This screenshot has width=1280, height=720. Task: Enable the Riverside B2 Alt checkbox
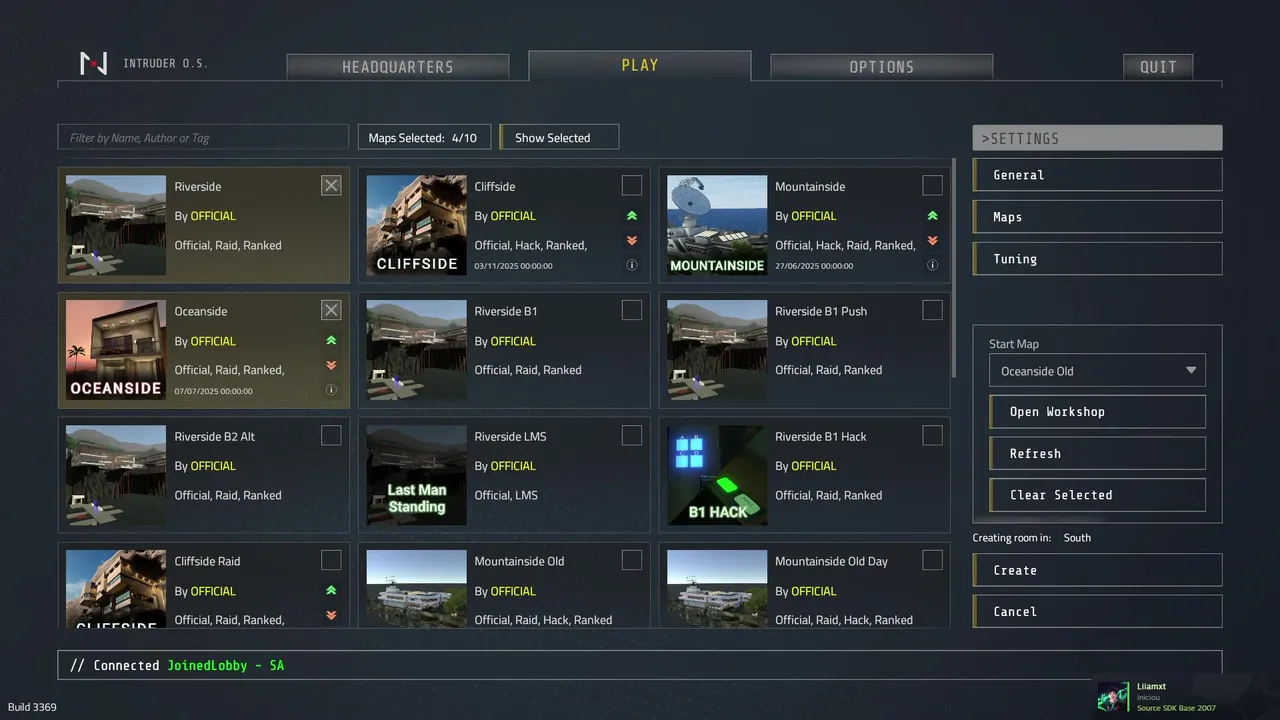331,435
